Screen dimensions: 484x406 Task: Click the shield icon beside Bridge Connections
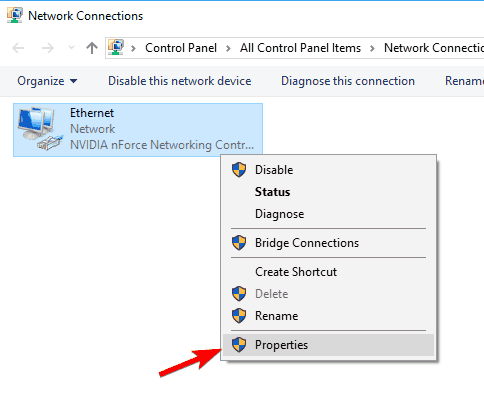pos(239,243)
